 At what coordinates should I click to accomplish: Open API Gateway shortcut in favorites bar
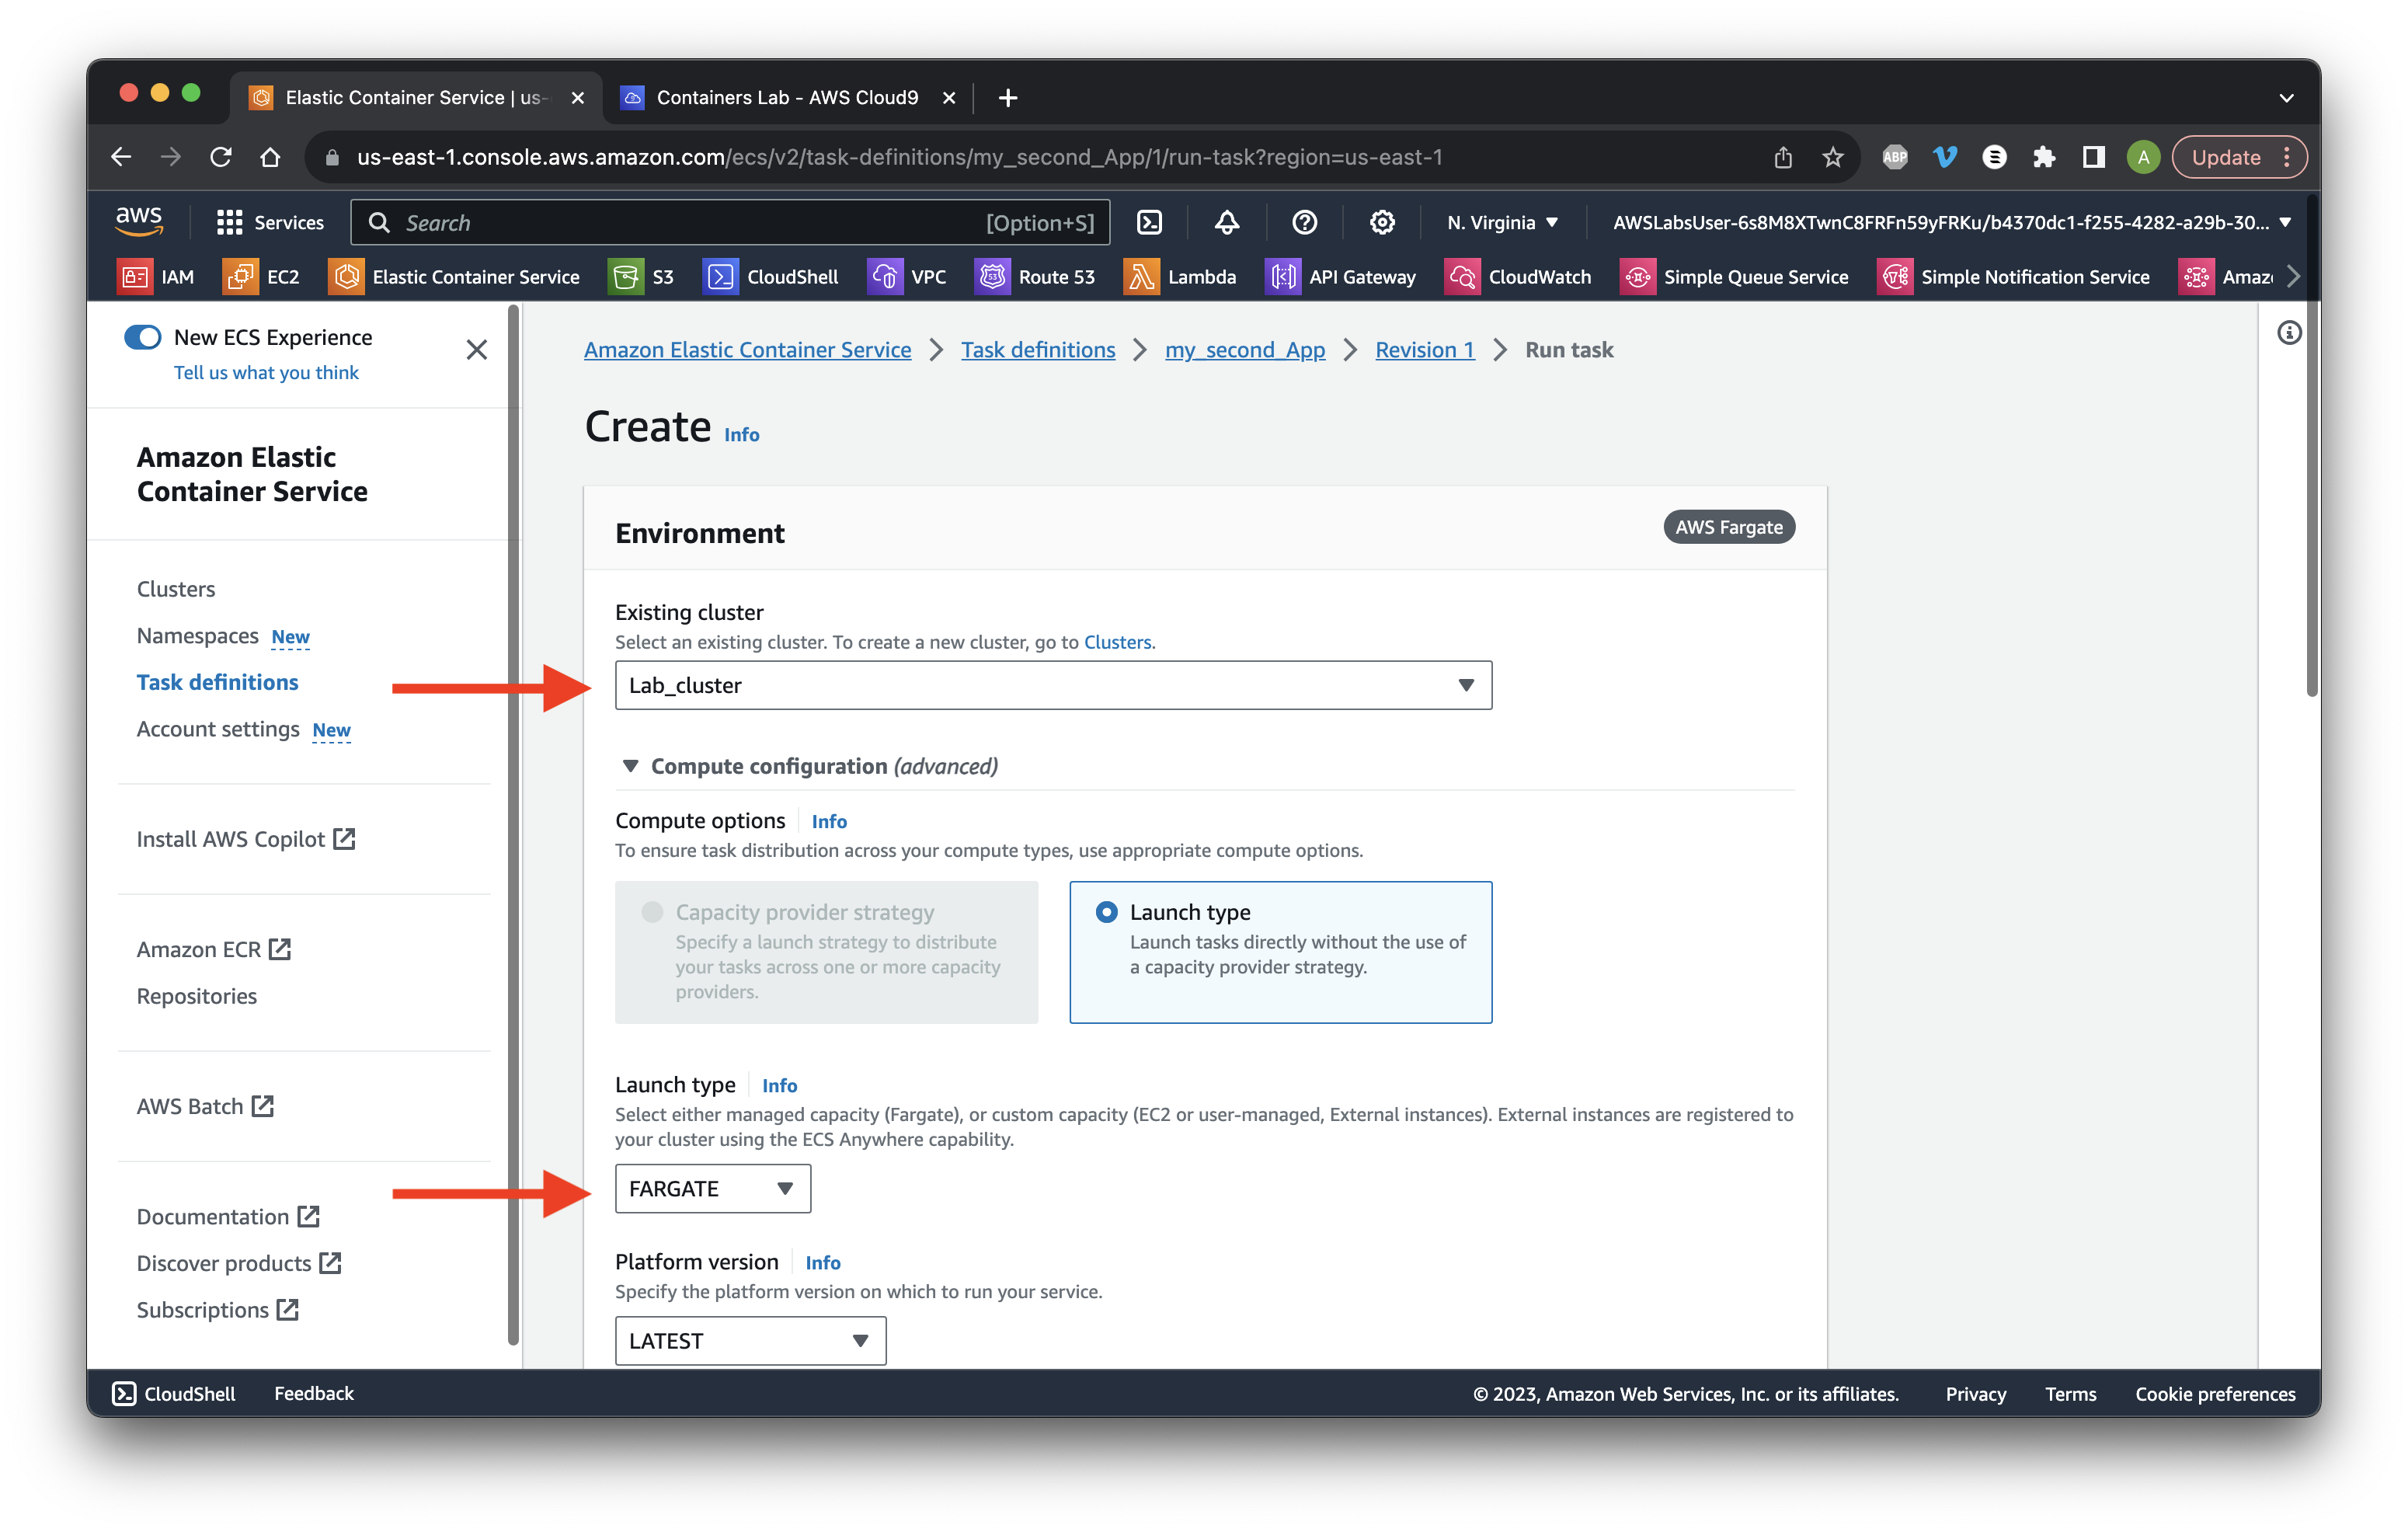coord(1341,277)
